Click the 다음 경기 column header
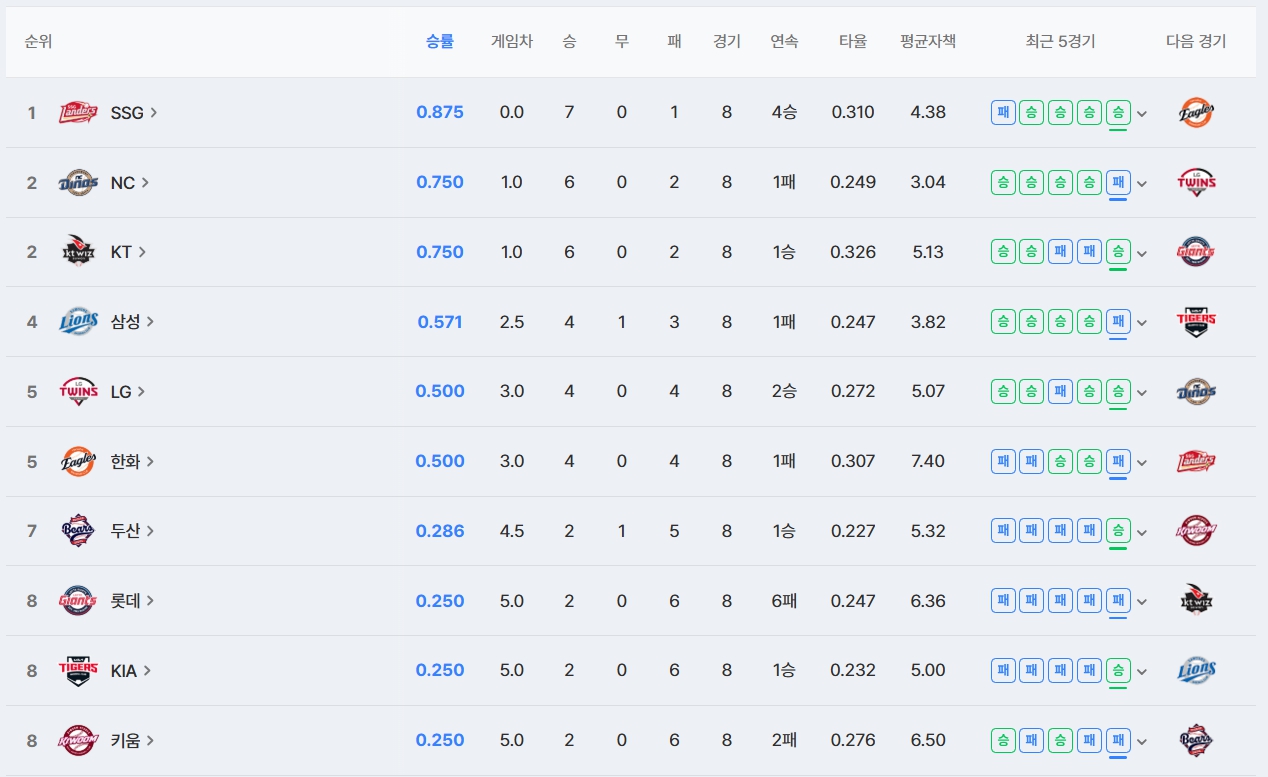1268x777 pixels. tap(1196, 41)
